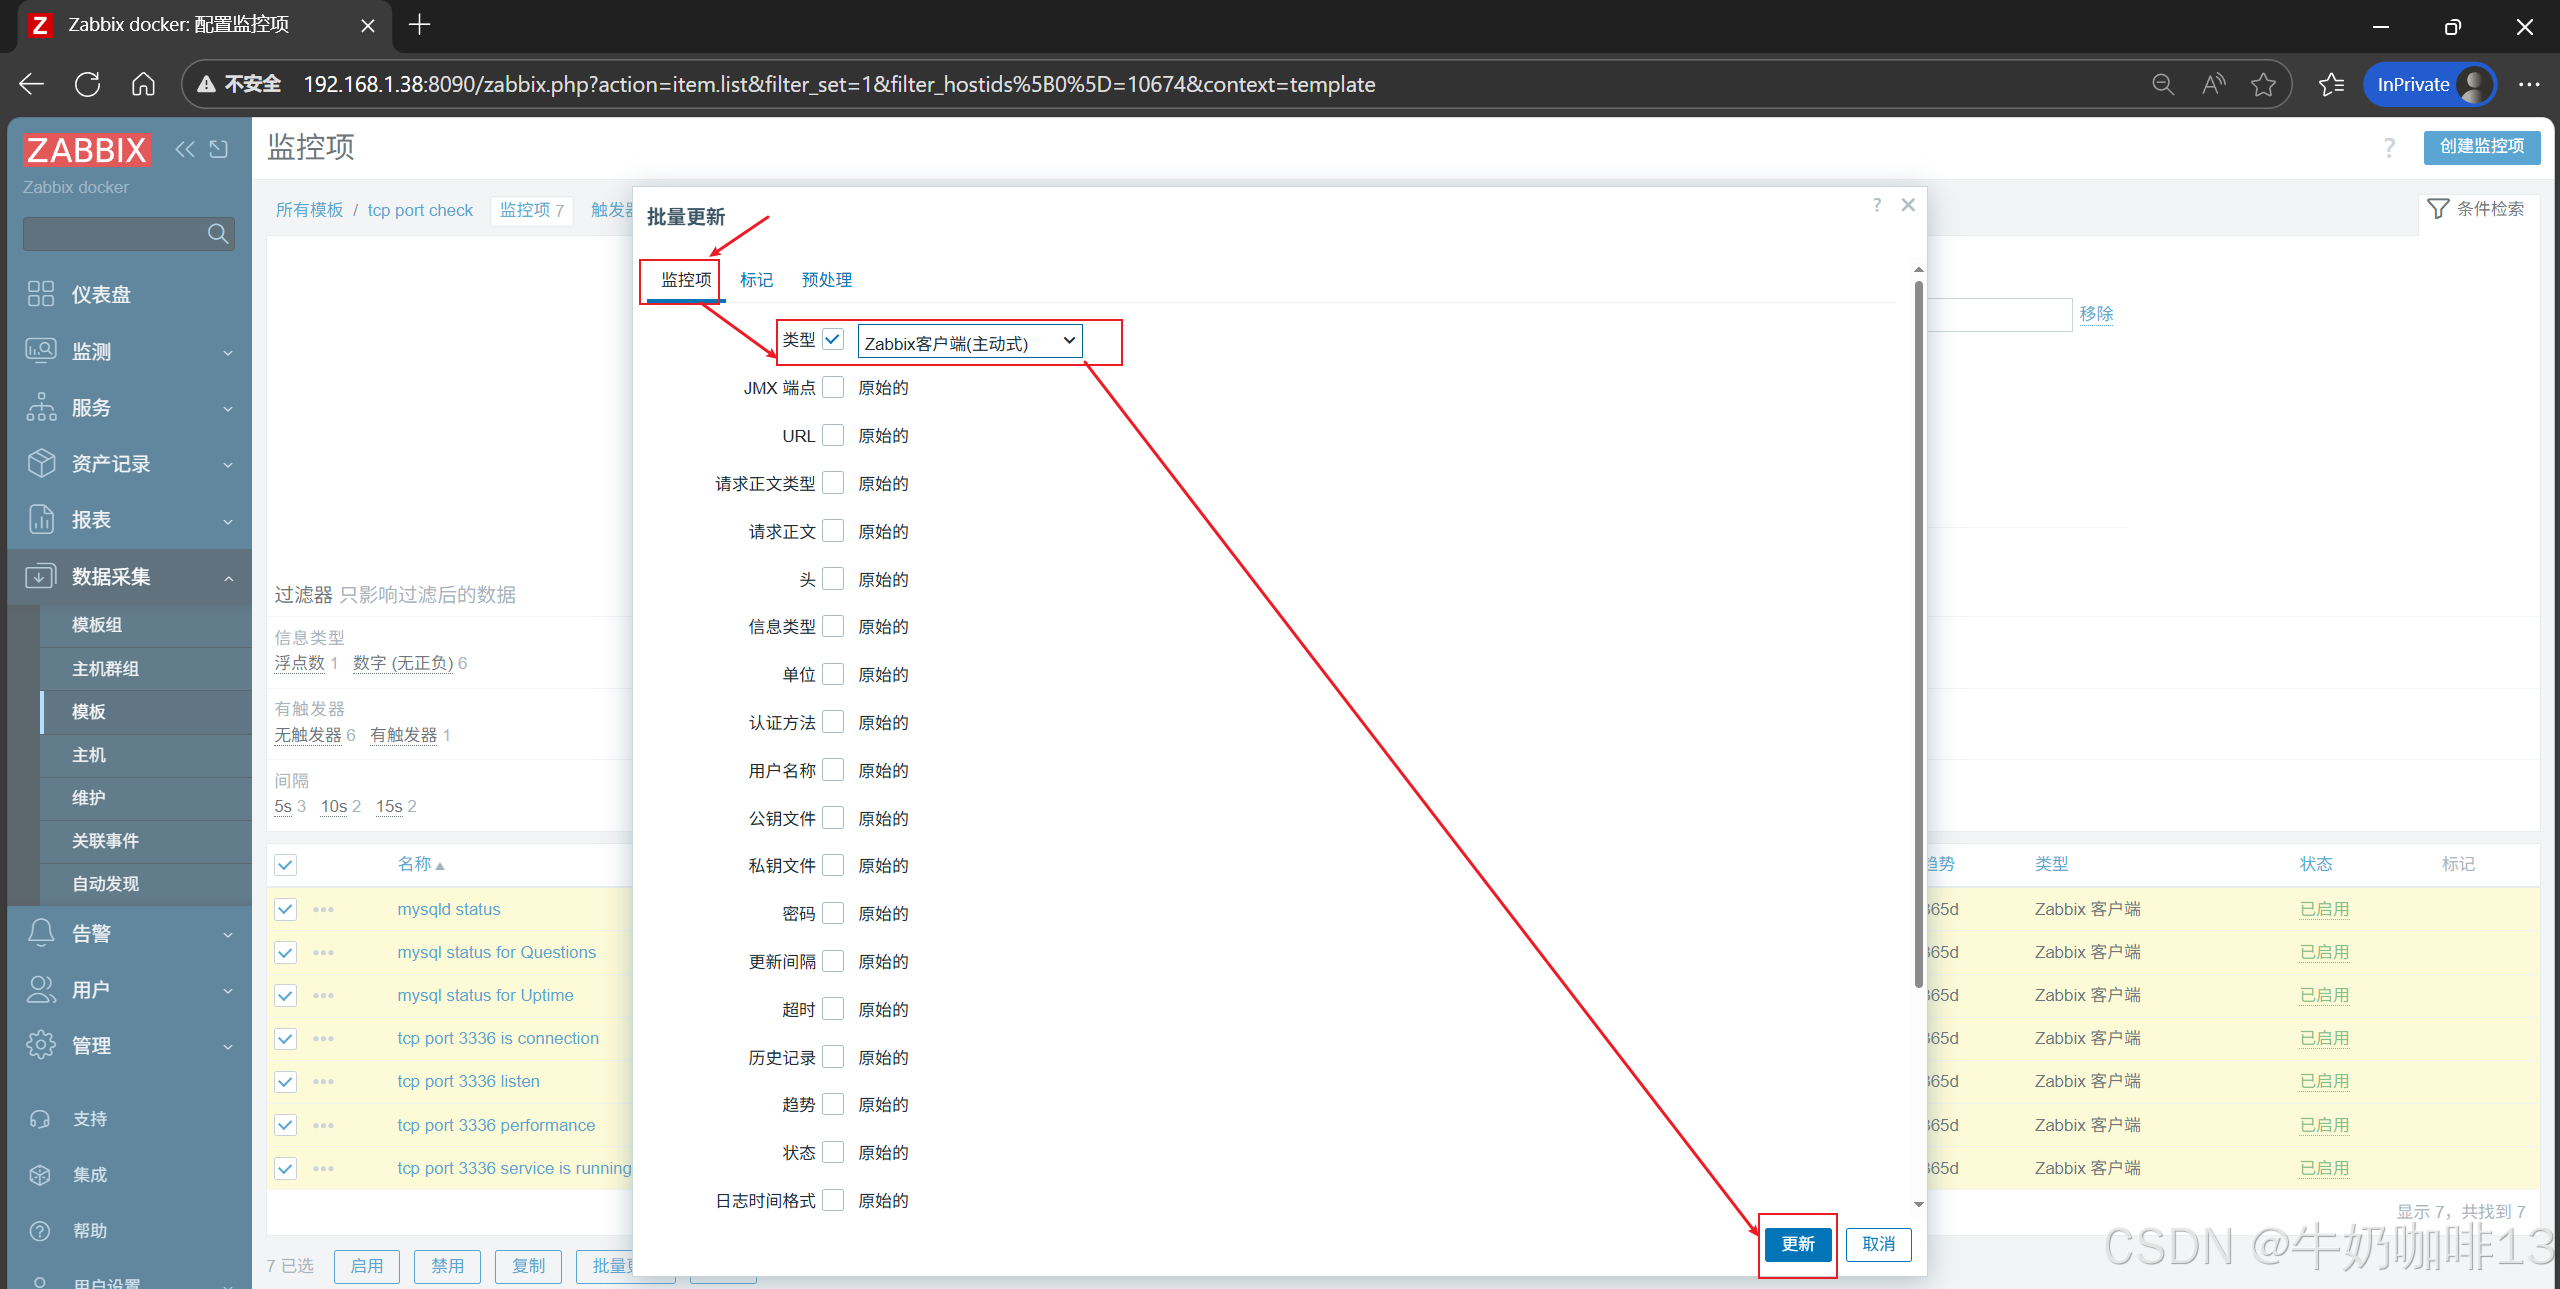Close the 批量更新 dialog with X
Viewport: 2560px width, 1289px height.
[x=1908, y=205]
